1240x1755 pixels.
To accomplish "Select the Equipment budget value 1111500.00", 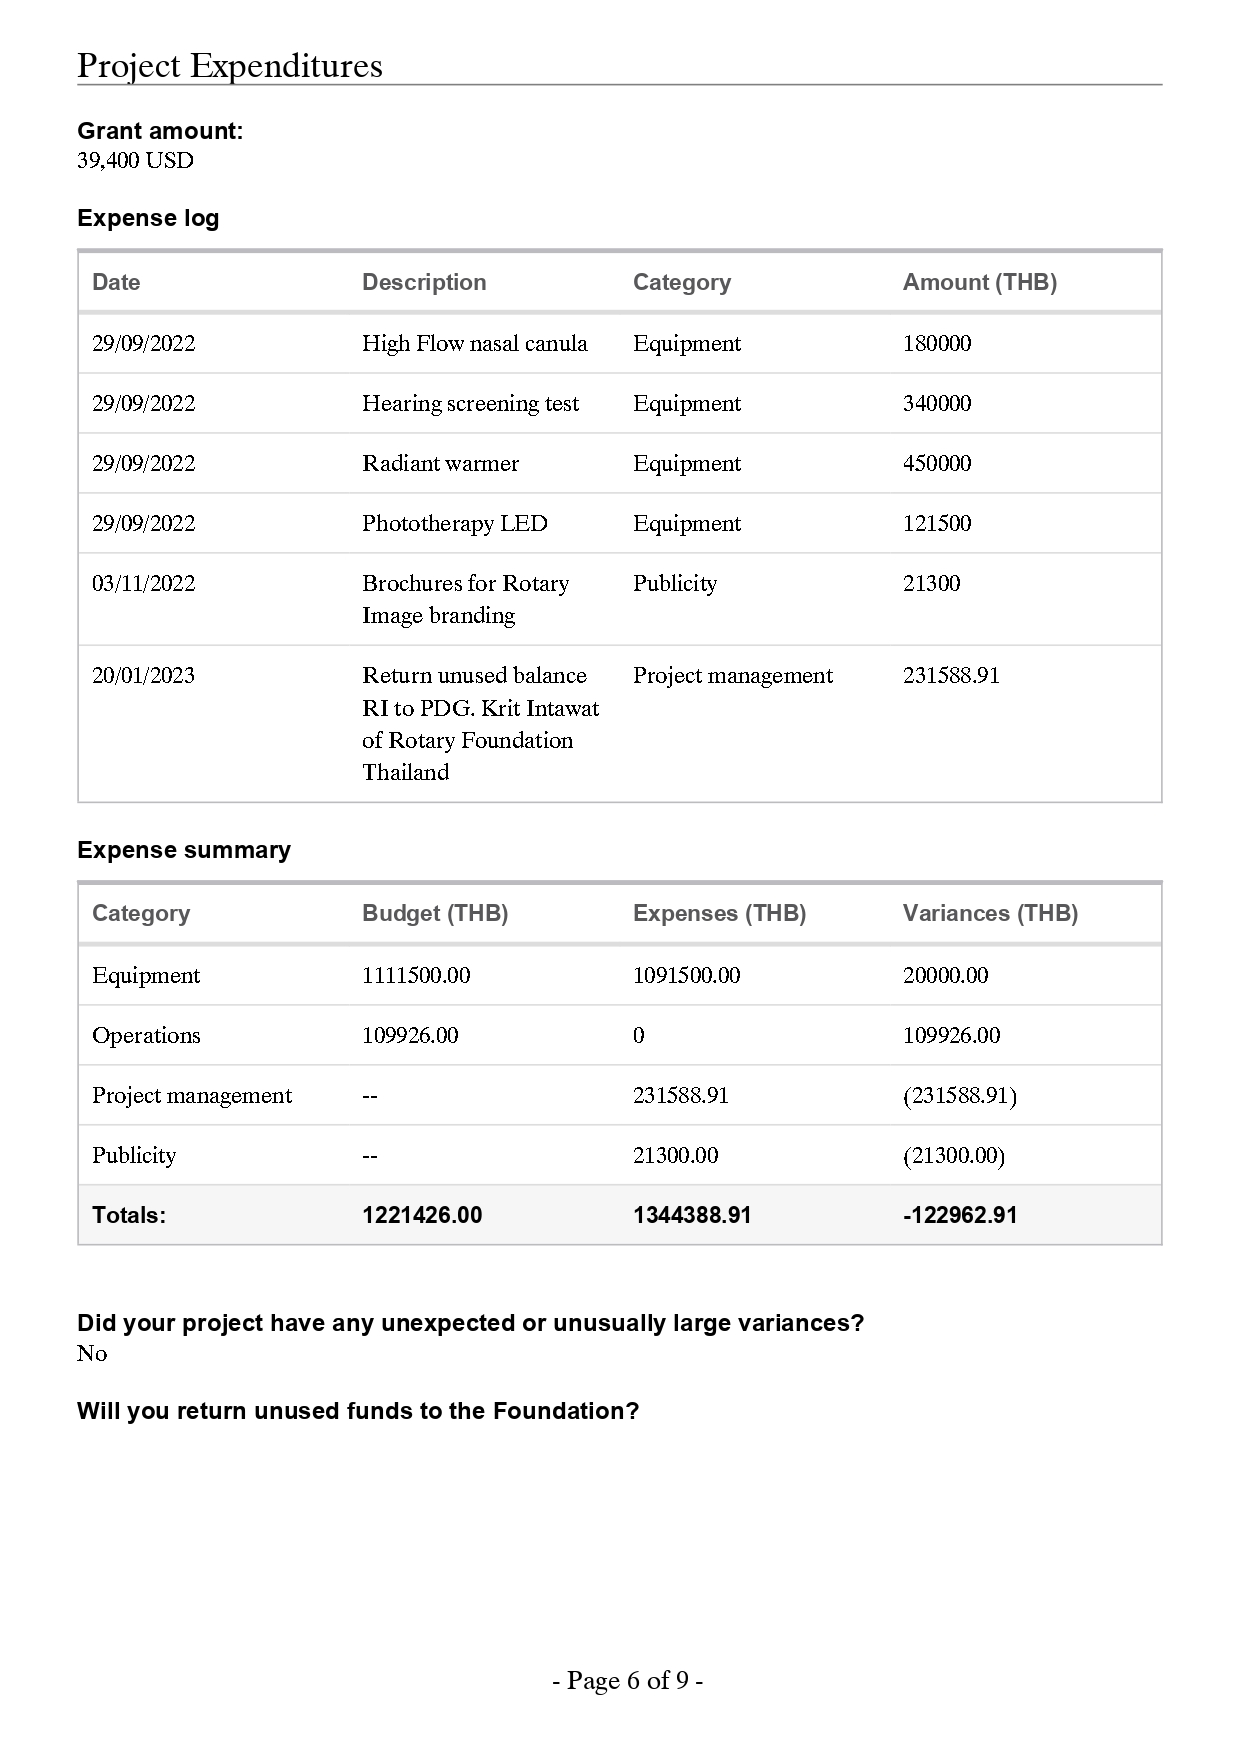I will click(416, 975).
